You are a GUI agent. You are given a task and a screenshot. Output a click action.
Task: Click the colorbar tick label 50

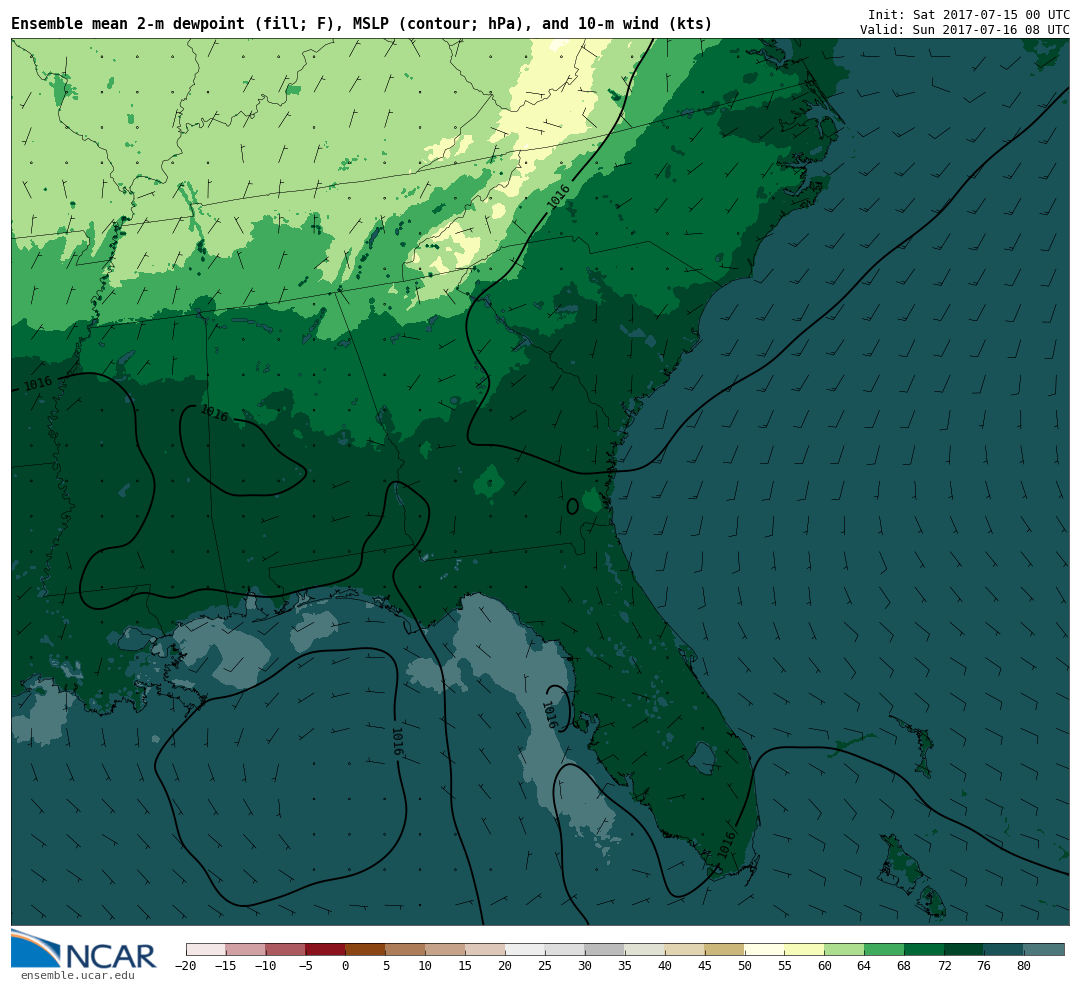[x=744, y=966]
